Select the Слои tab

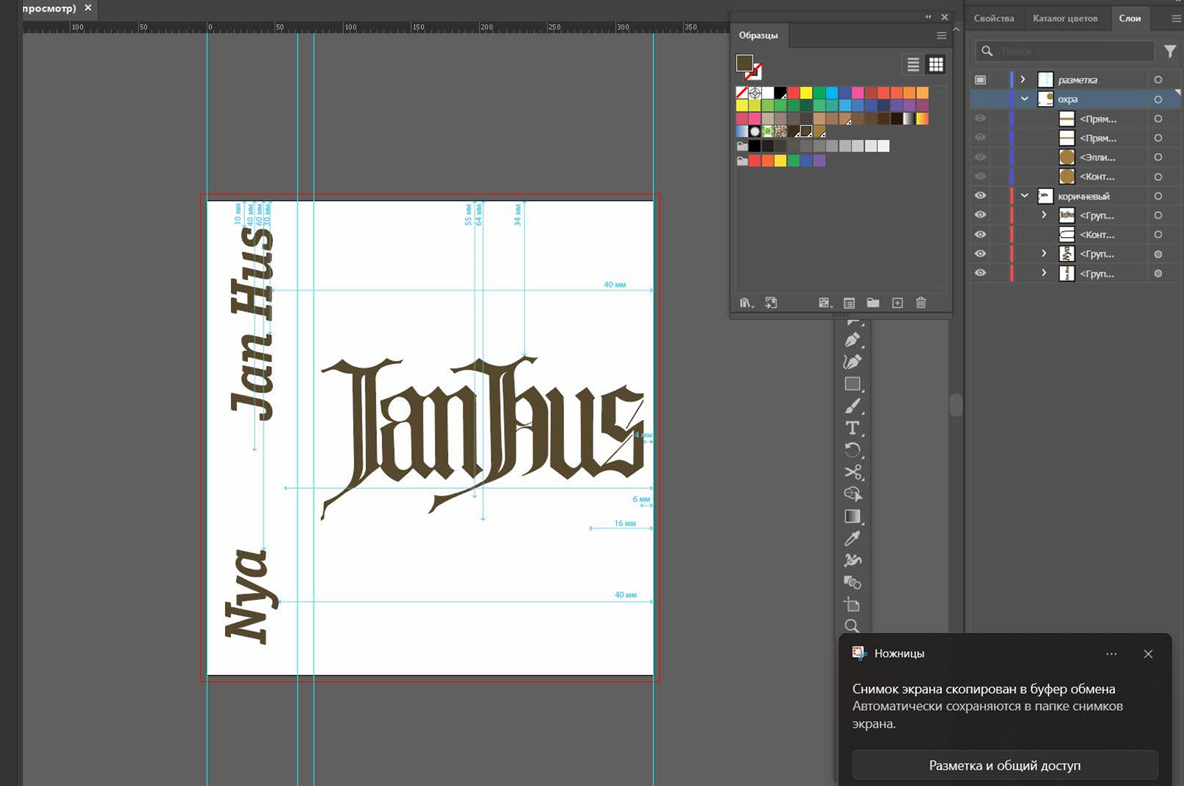(x=1130, y=18)
